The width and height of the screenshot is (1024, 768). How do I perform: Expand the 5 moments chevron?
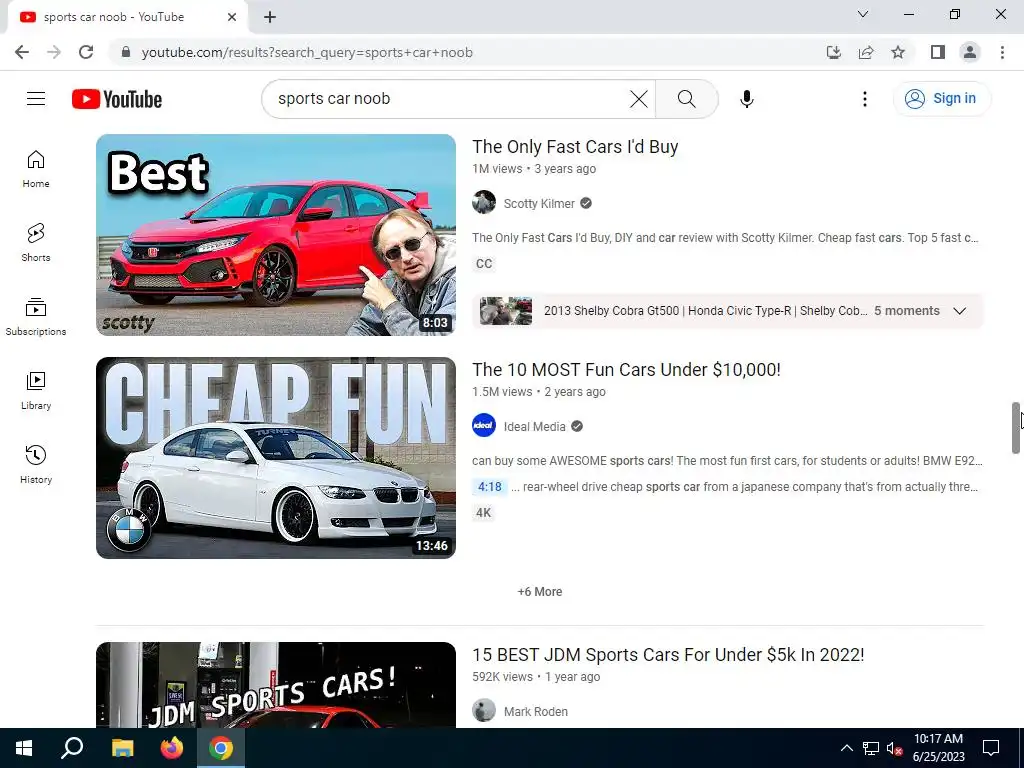pyautogui.click(x=959, y=311)
